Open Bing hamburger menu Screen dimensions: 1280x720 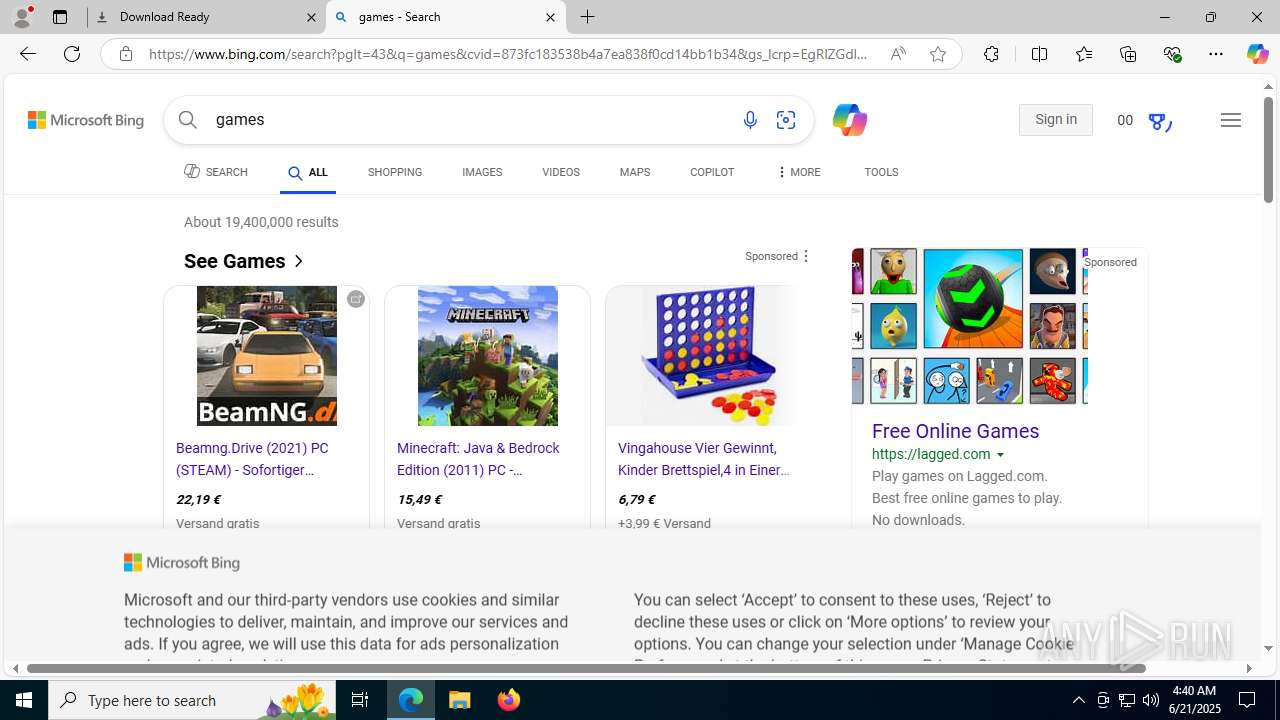click(x=1231, y=120)
